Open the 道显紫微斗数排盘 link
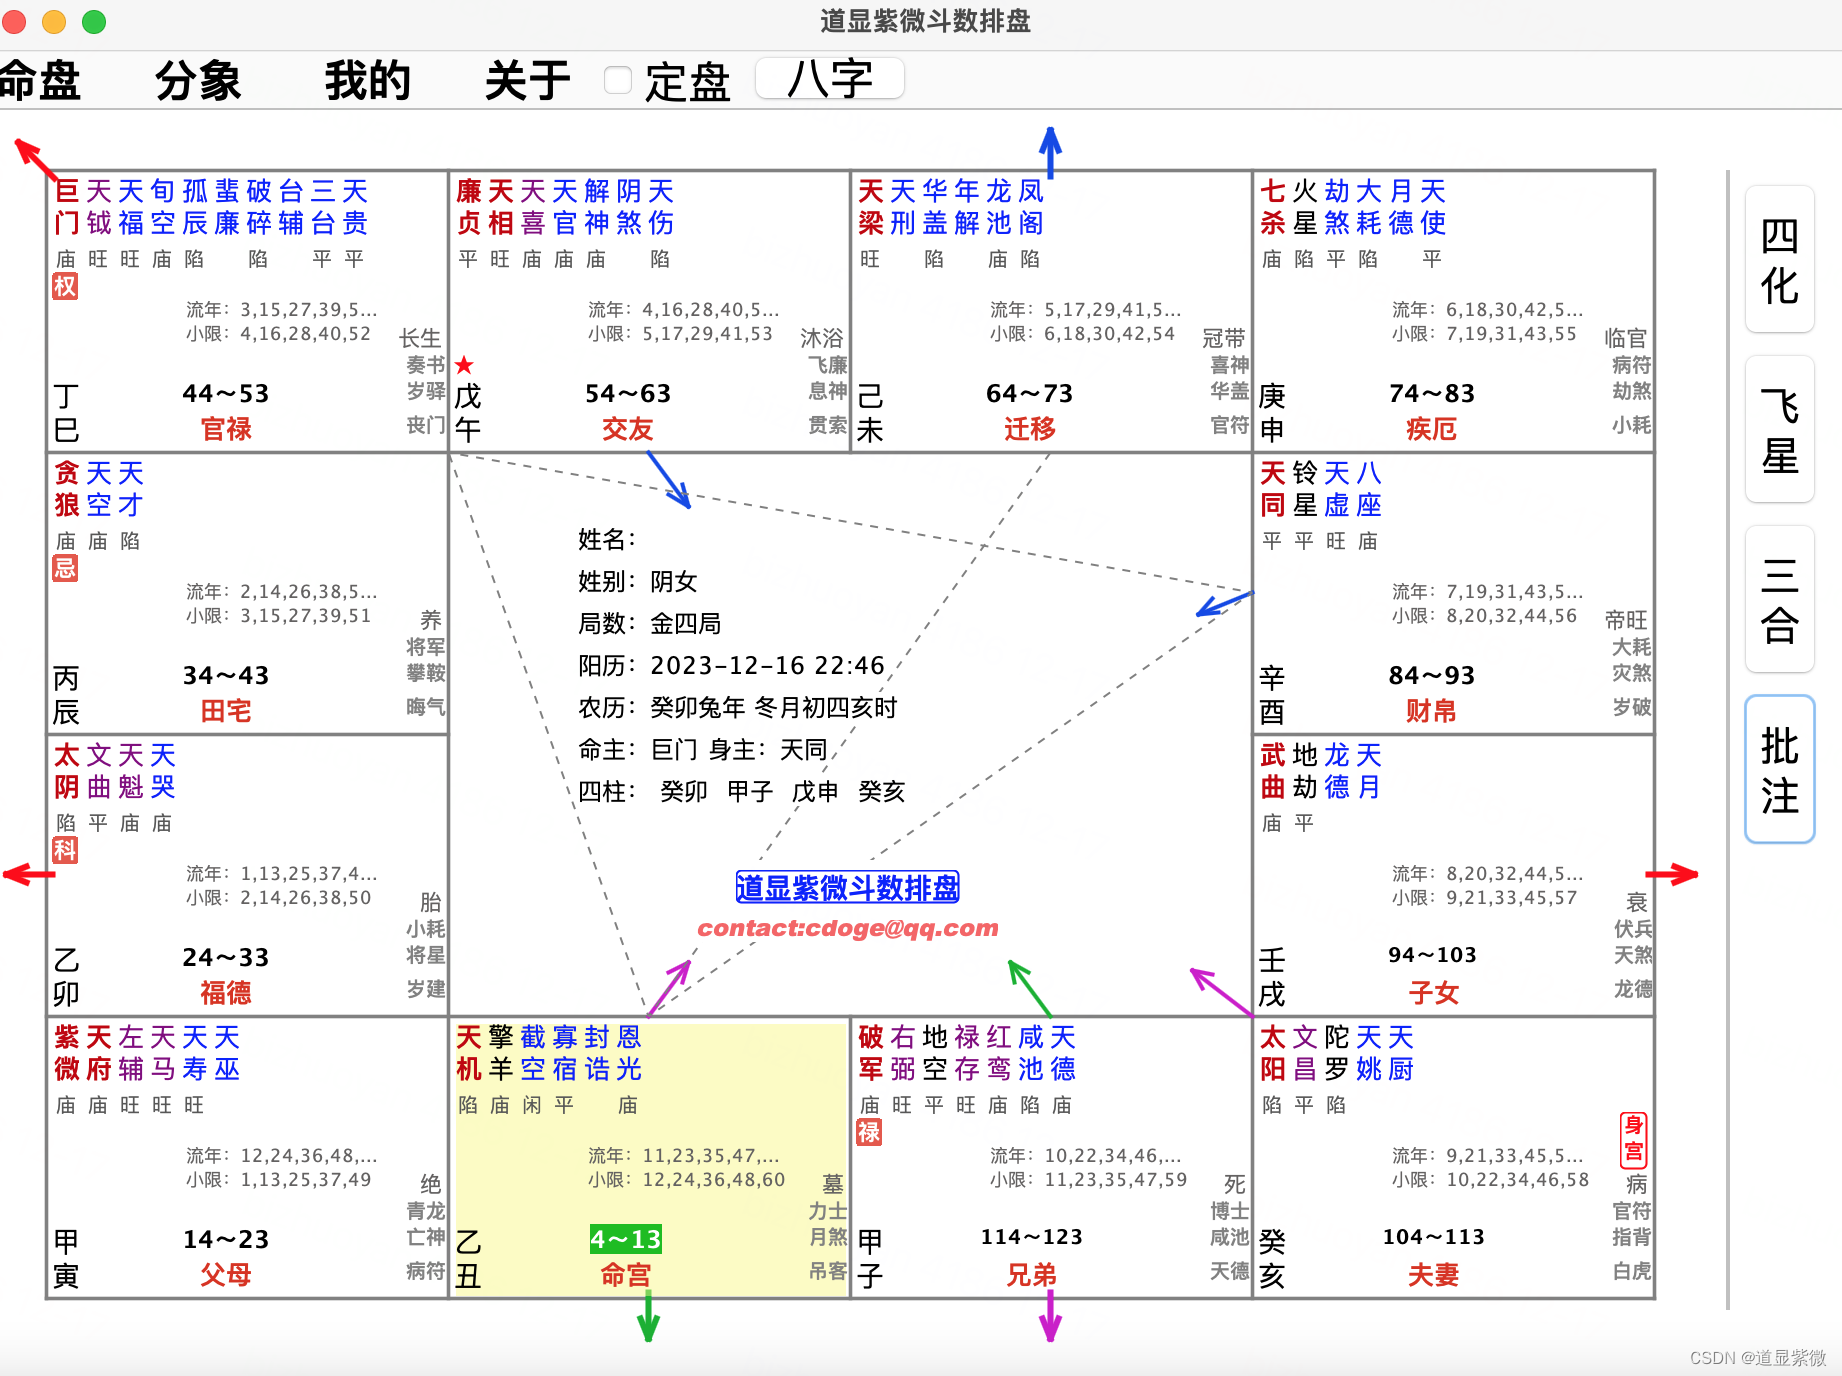Viewport: 1842px width, 1376px height. tap(847, 887)
